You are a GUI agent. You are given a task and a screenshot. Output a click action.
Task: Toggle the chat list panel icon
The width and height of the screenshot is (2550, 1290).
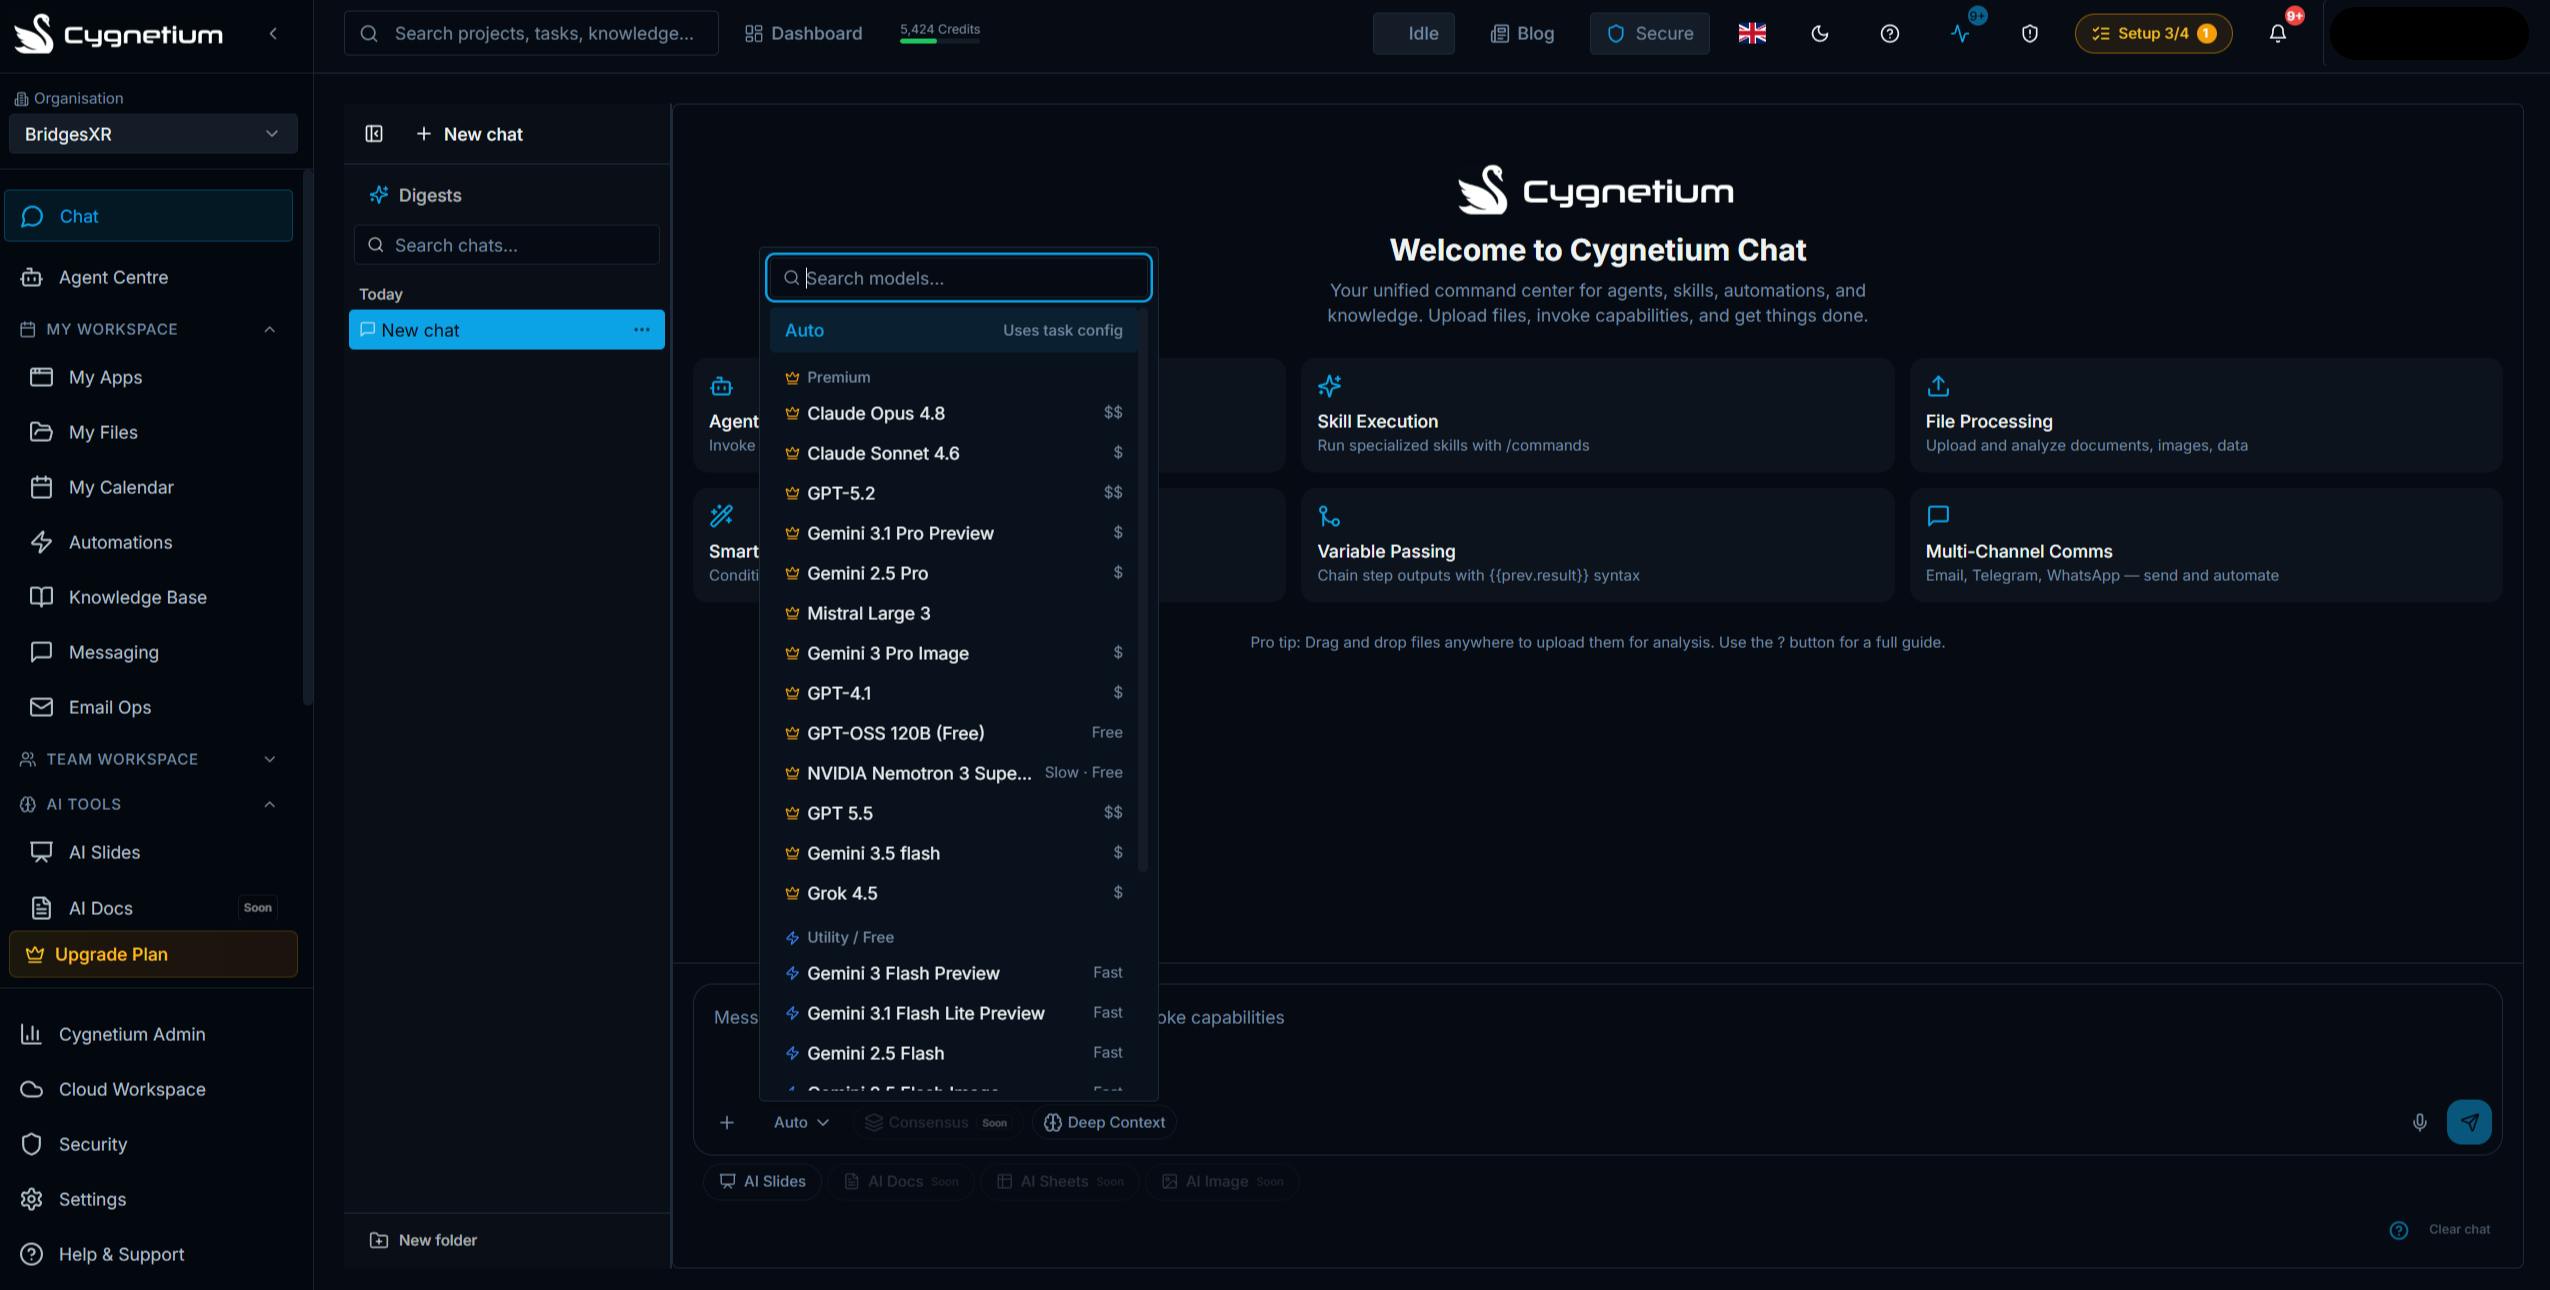(x=374, y=134)
